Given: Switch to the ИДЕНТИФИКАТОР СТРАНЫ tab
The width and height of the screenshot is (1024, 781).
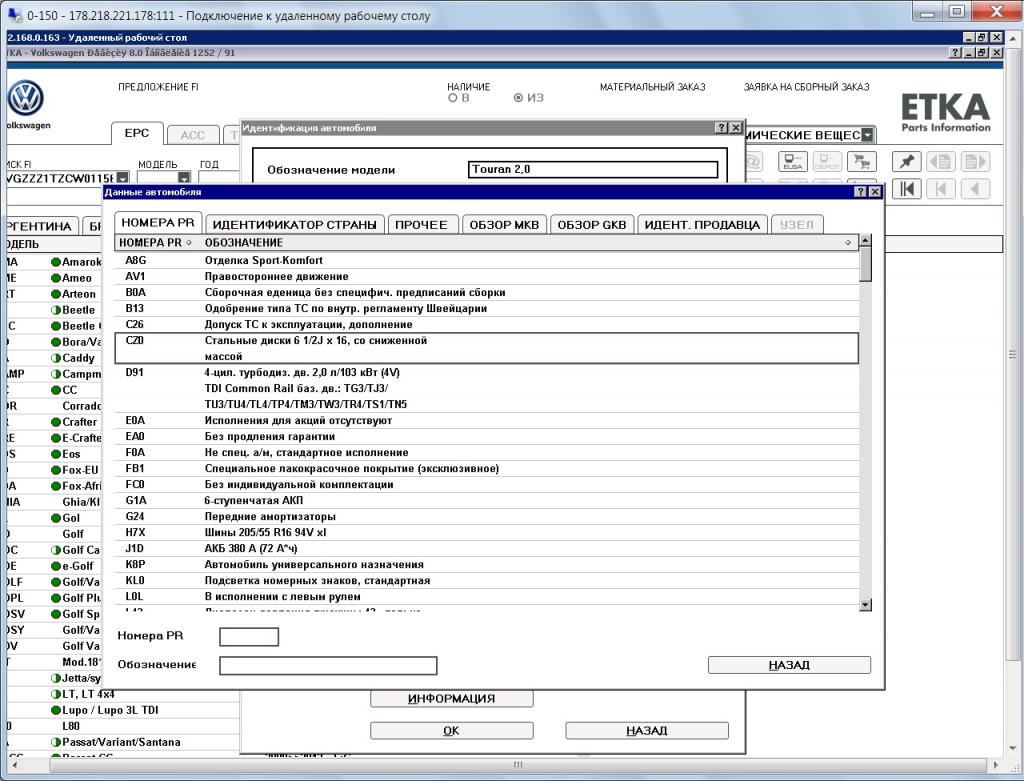Looking at the screenshot, I should coord(295,225).
